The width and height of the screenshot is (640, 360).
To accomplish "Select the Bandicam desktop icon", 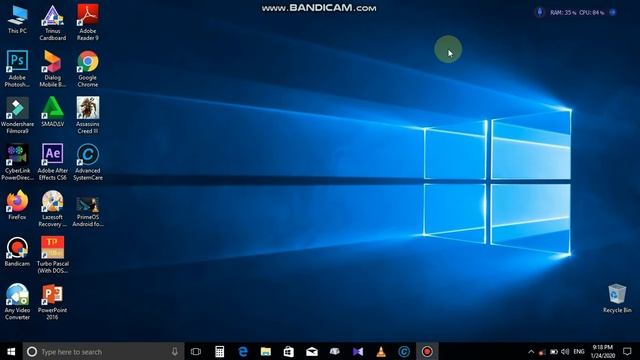I will (x=17, y=251).
